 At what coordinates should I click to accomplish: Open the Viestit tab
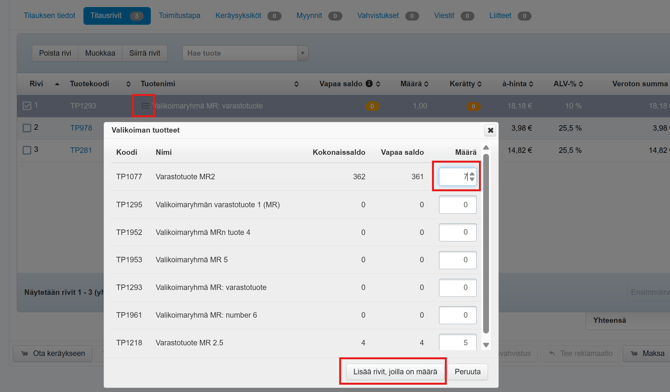pyautogui.click(x=454, y=15)
